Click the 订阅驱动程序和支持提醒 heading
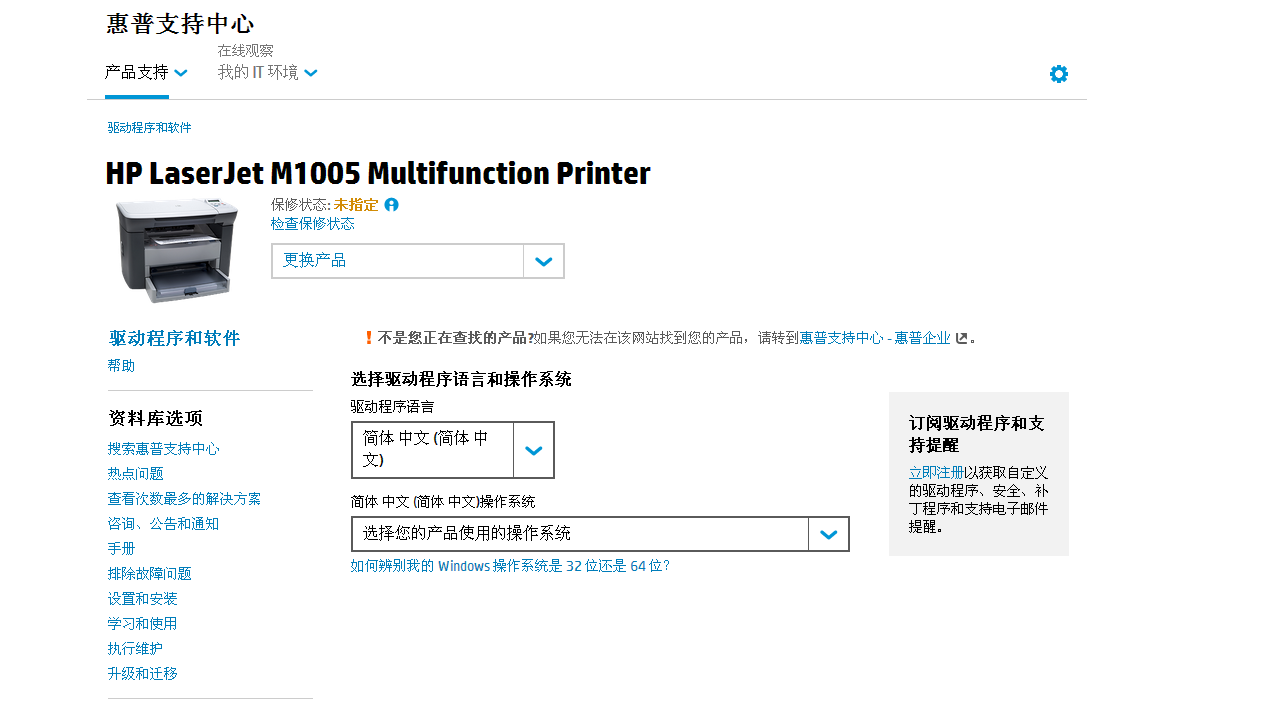The width and height of the screenshot is (1277, 702). click(x=977, y=434)
